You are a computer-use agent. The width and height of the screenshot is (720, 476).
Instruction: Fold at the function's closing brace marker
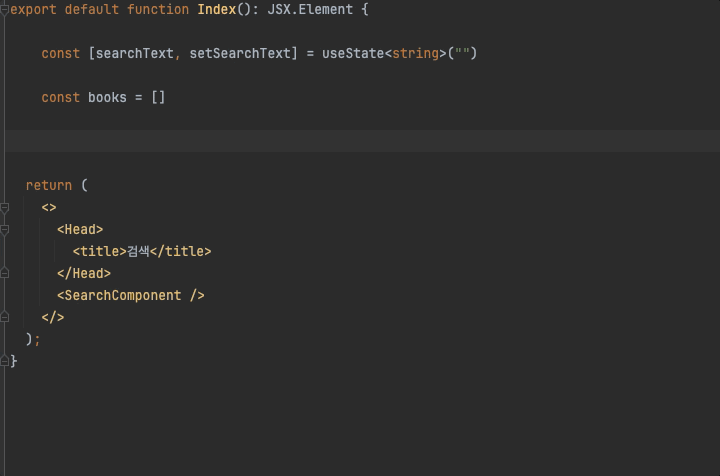(x=5, y=361)
